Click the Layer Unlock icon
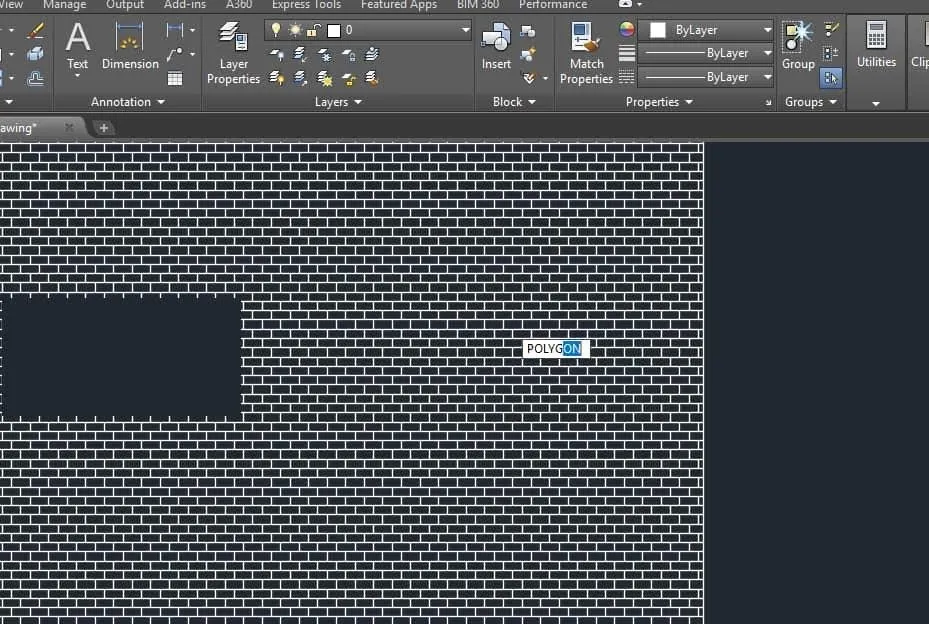 pos(349,79)
